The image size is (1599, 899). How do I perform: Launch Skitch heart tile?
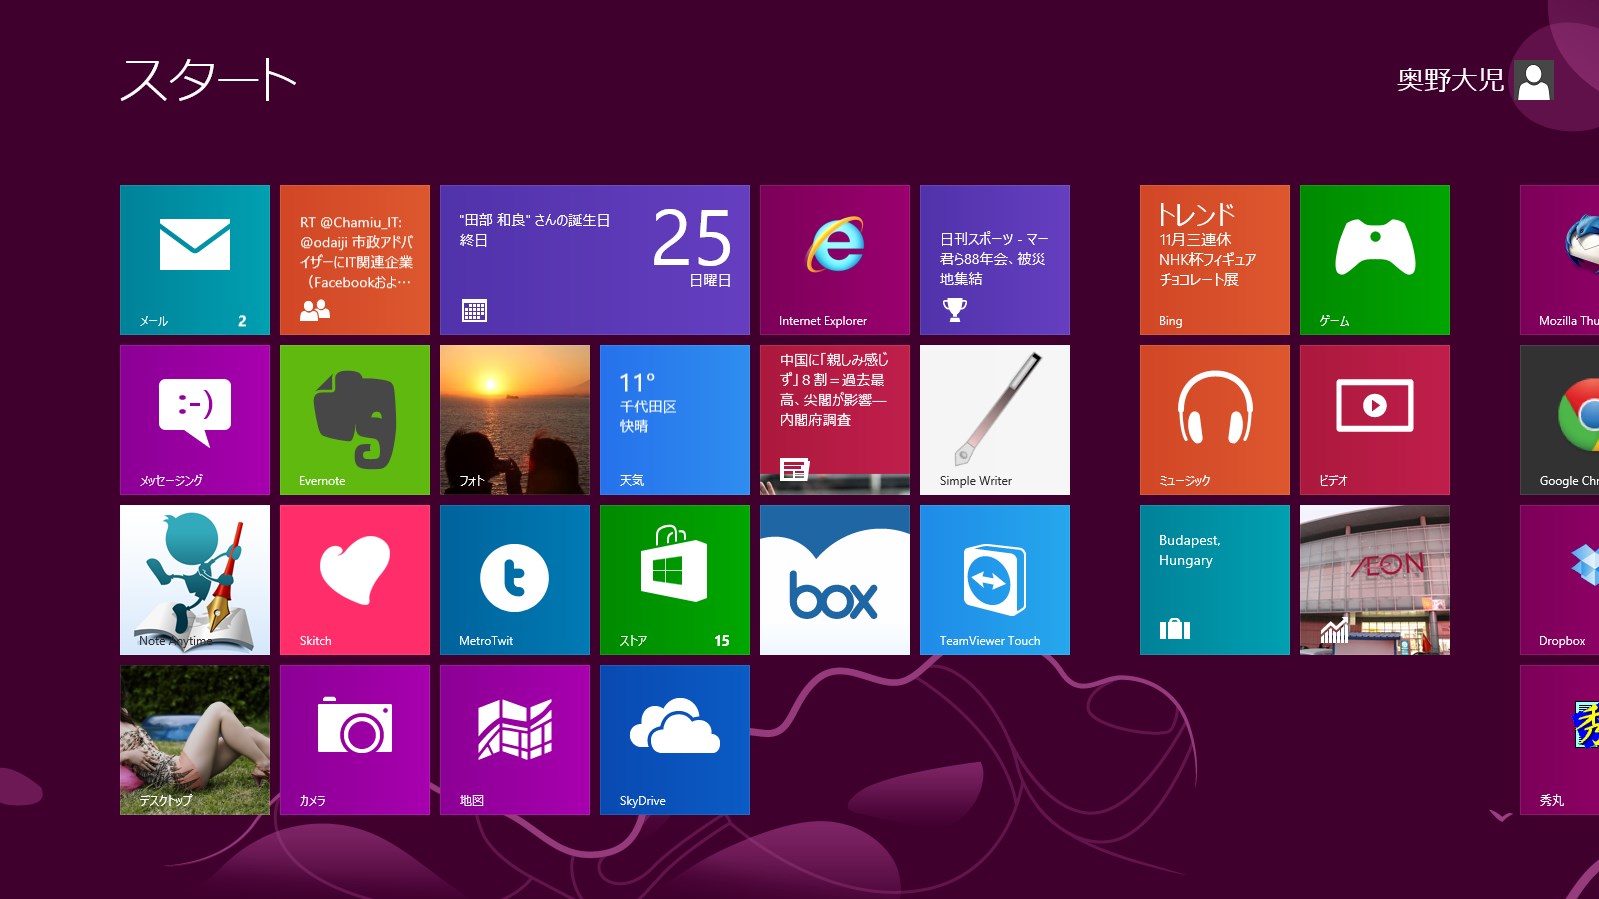(x=355, y=580)
